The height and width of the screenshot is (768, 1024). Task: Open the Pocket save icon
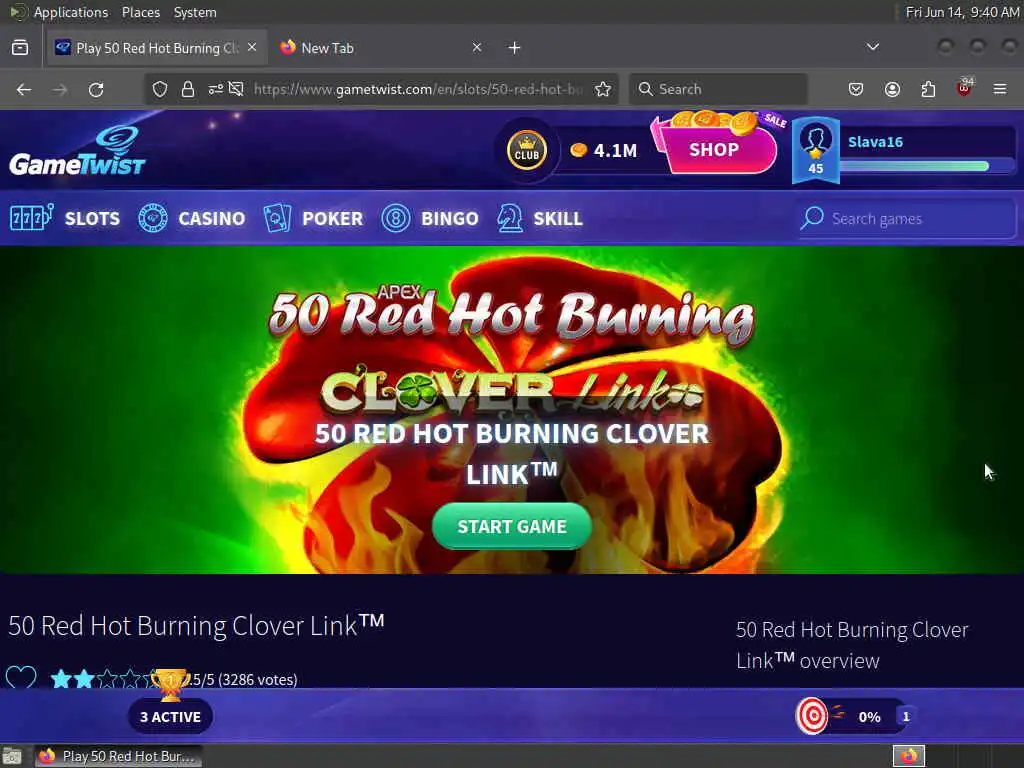[856, 89]
